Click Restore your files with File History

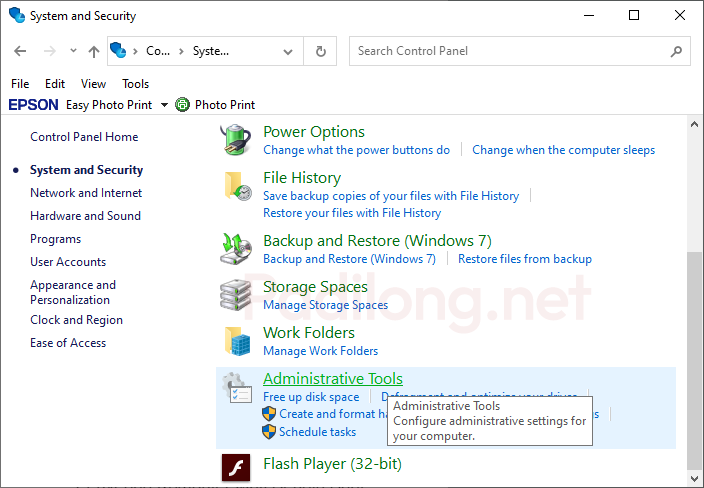(x=352, y=213)
